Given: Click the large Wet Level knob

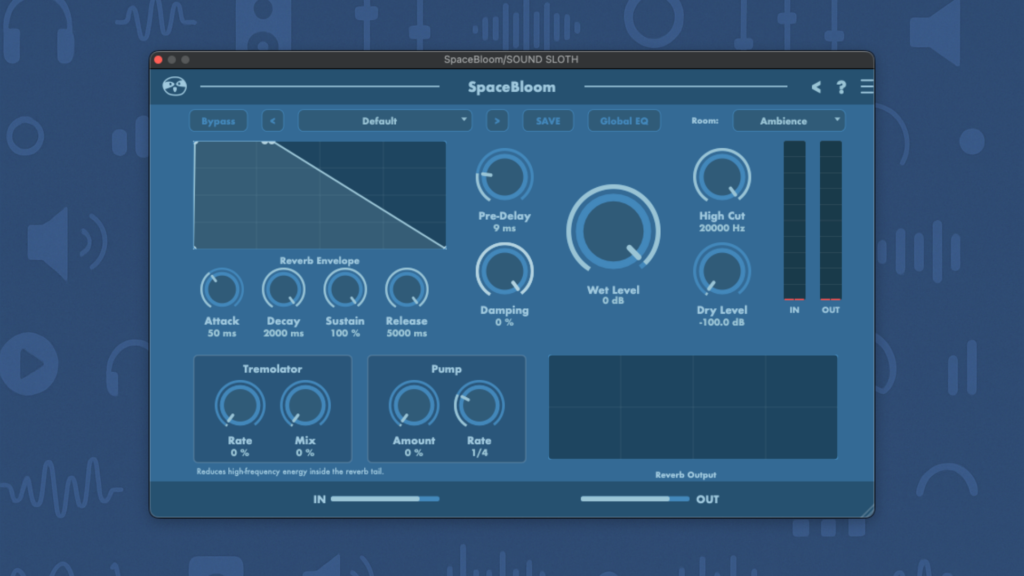Looking at the screenshot, I should [614, 230].
